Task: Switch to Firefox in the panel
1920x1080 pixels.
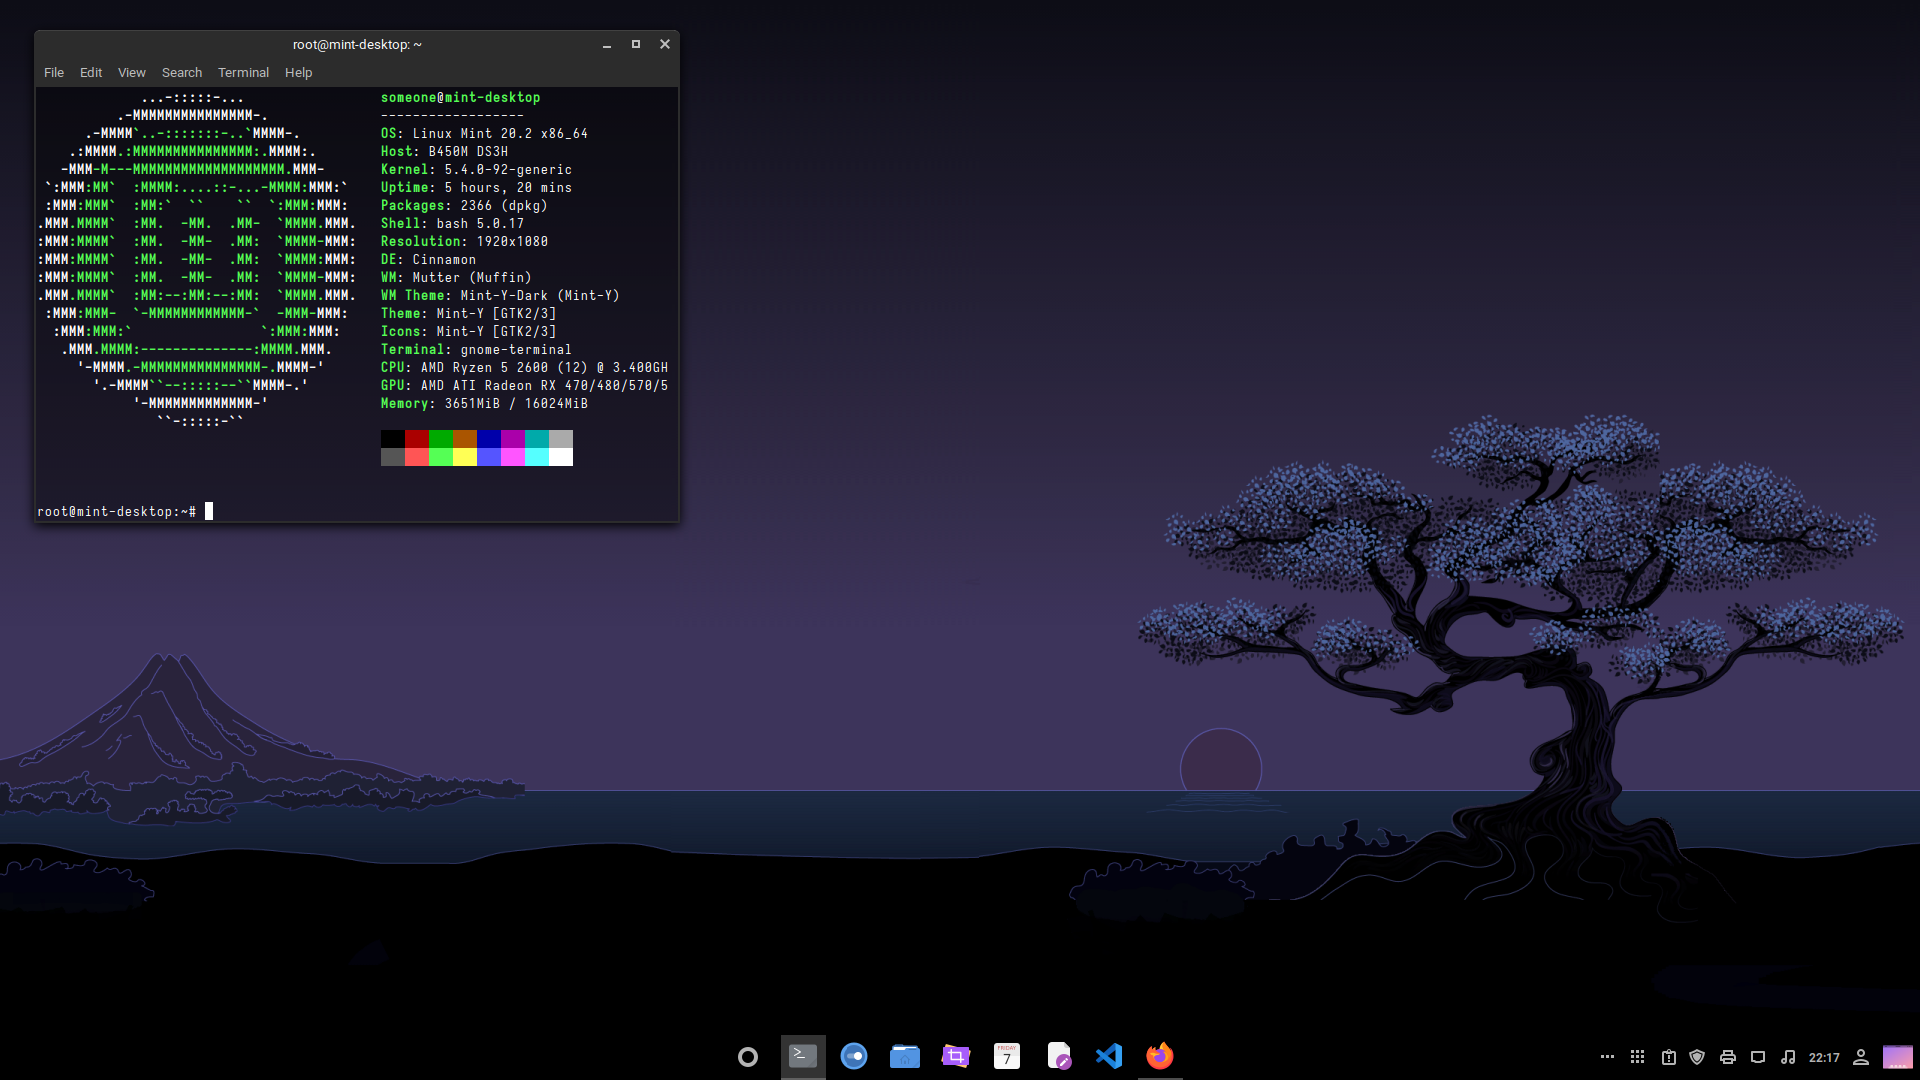Action: (x=1160, y=1056)
